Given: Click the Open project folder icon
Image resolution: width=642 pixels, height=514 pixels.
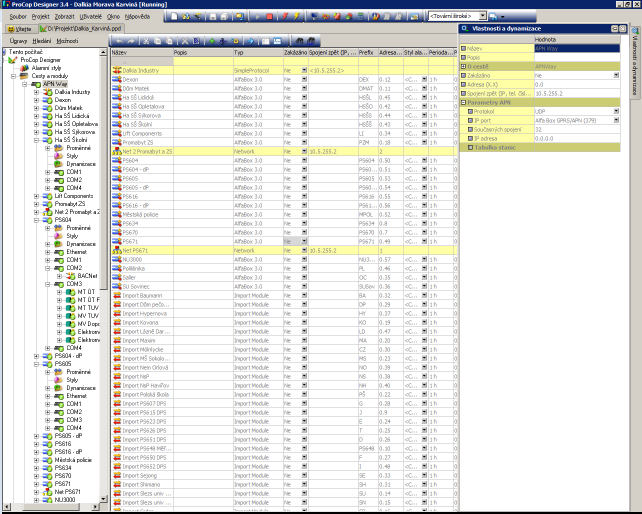Looking at the screenshot, I should coord(186,16).
